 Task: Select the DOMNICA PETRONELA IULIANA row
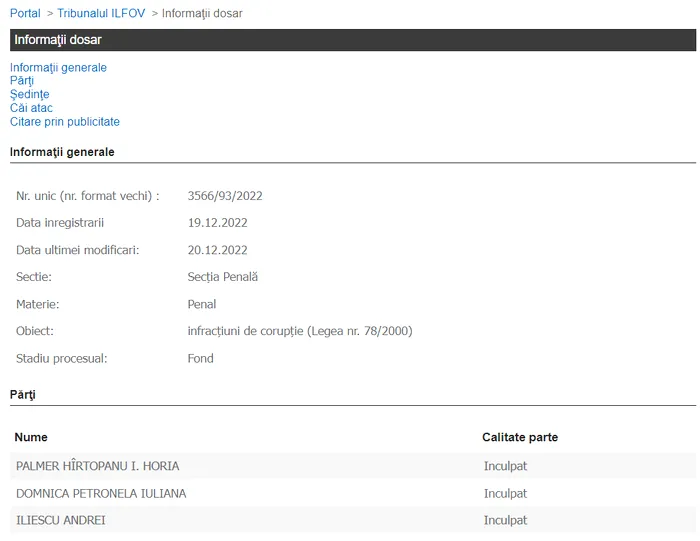(101, 493)
